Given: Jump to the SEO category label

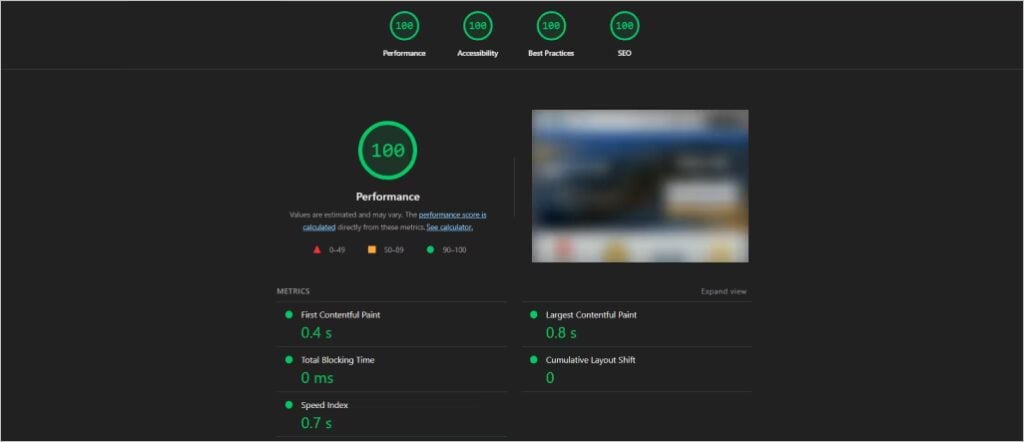Looking at the screenshot, I should pyautogui.click(x=624, y=54).
